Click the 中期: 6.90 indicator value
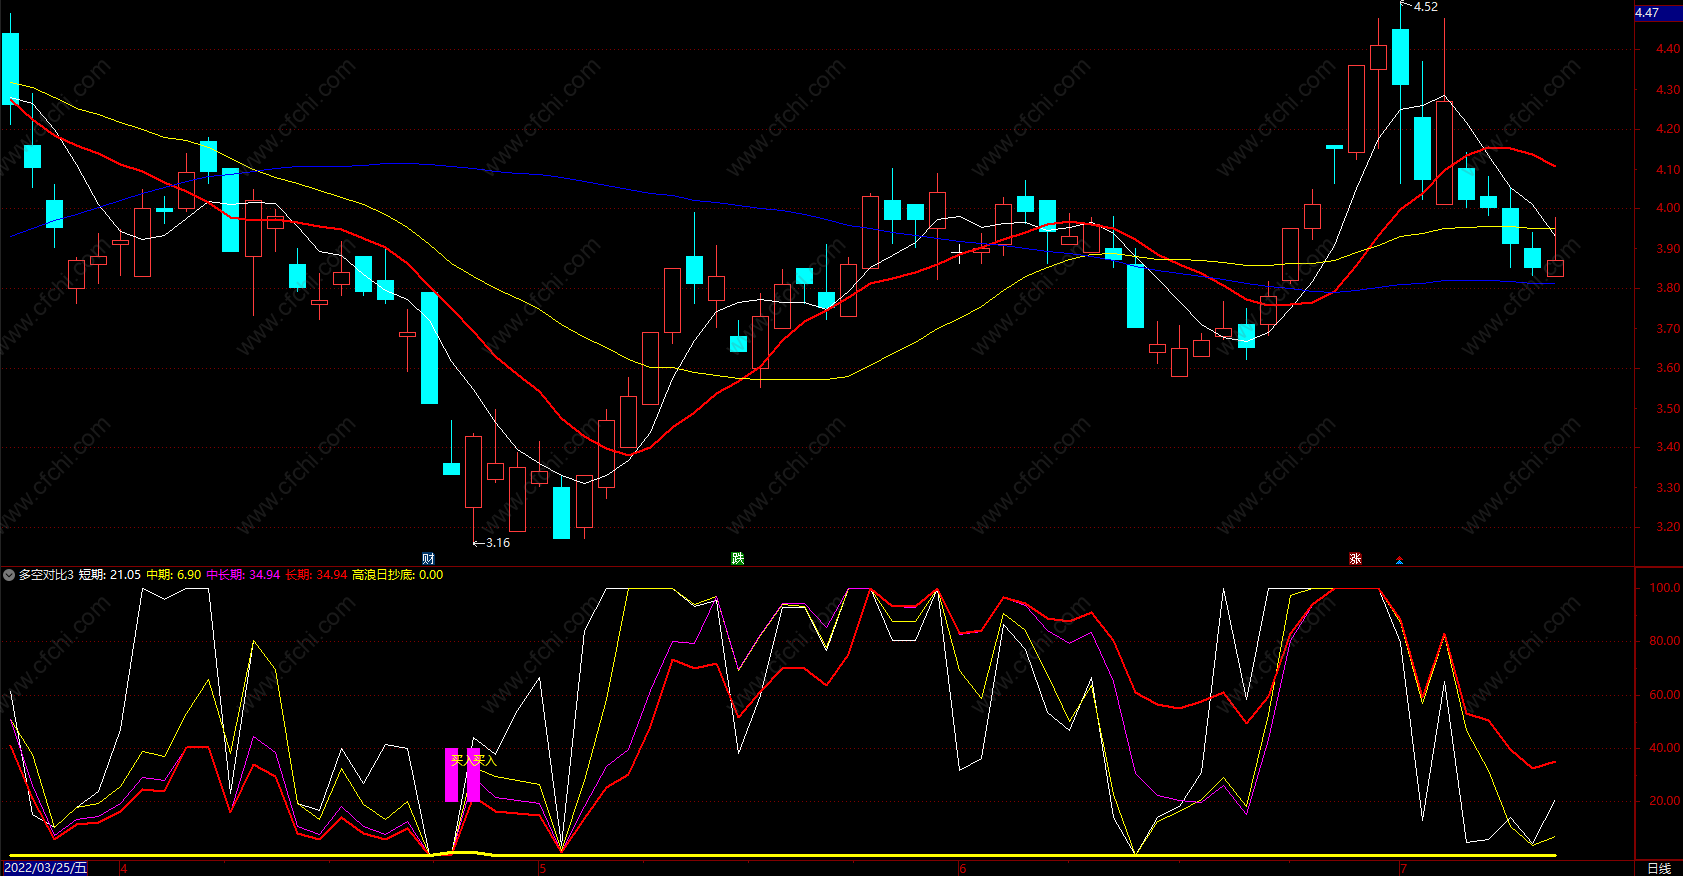The image size is (1683, 876). tap(174, 575)
